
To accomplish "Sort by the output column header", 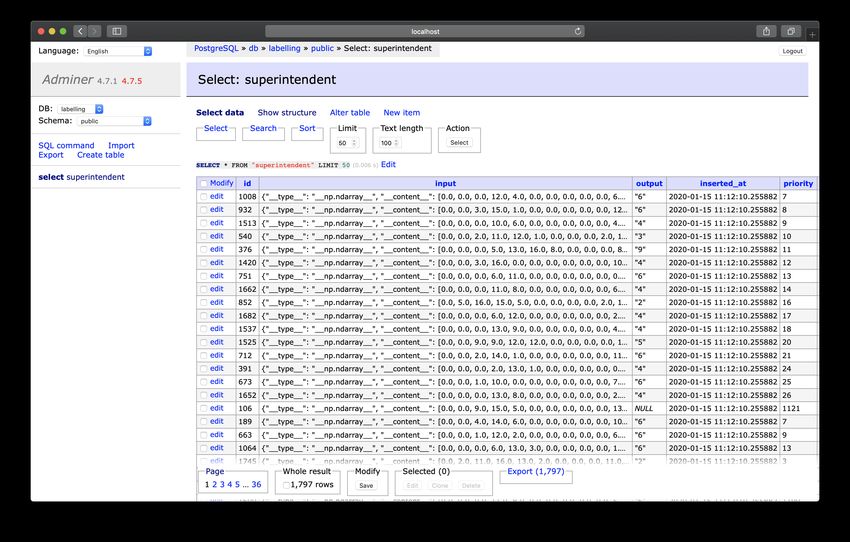I will 649,184.
